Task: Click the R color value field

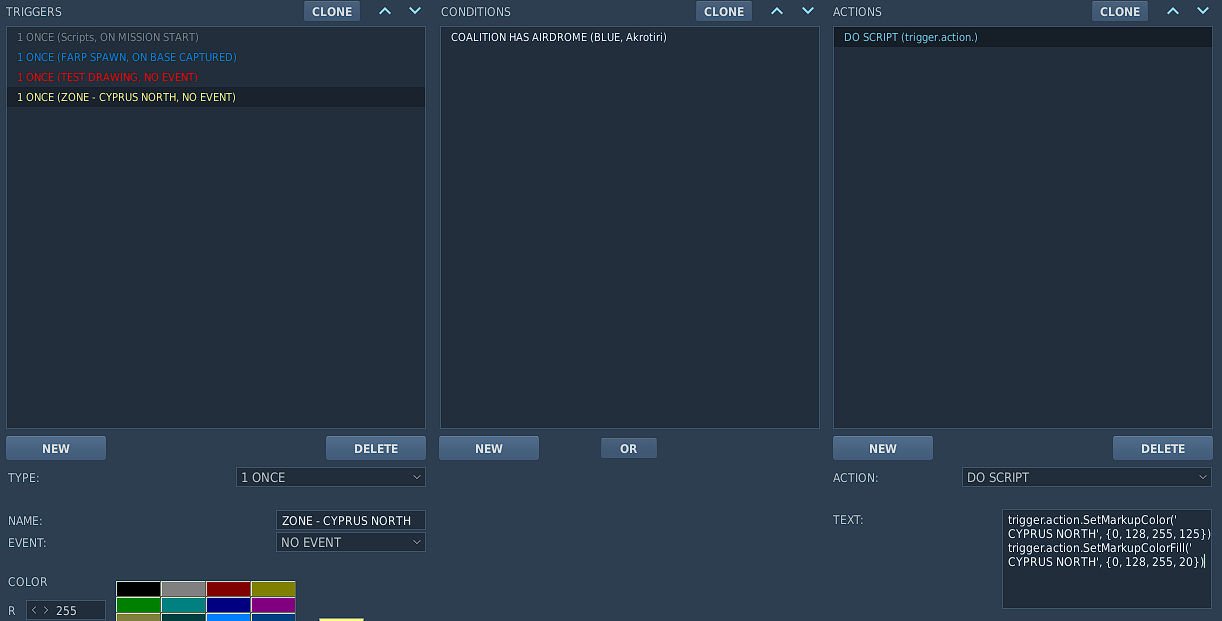Action: 66,610
